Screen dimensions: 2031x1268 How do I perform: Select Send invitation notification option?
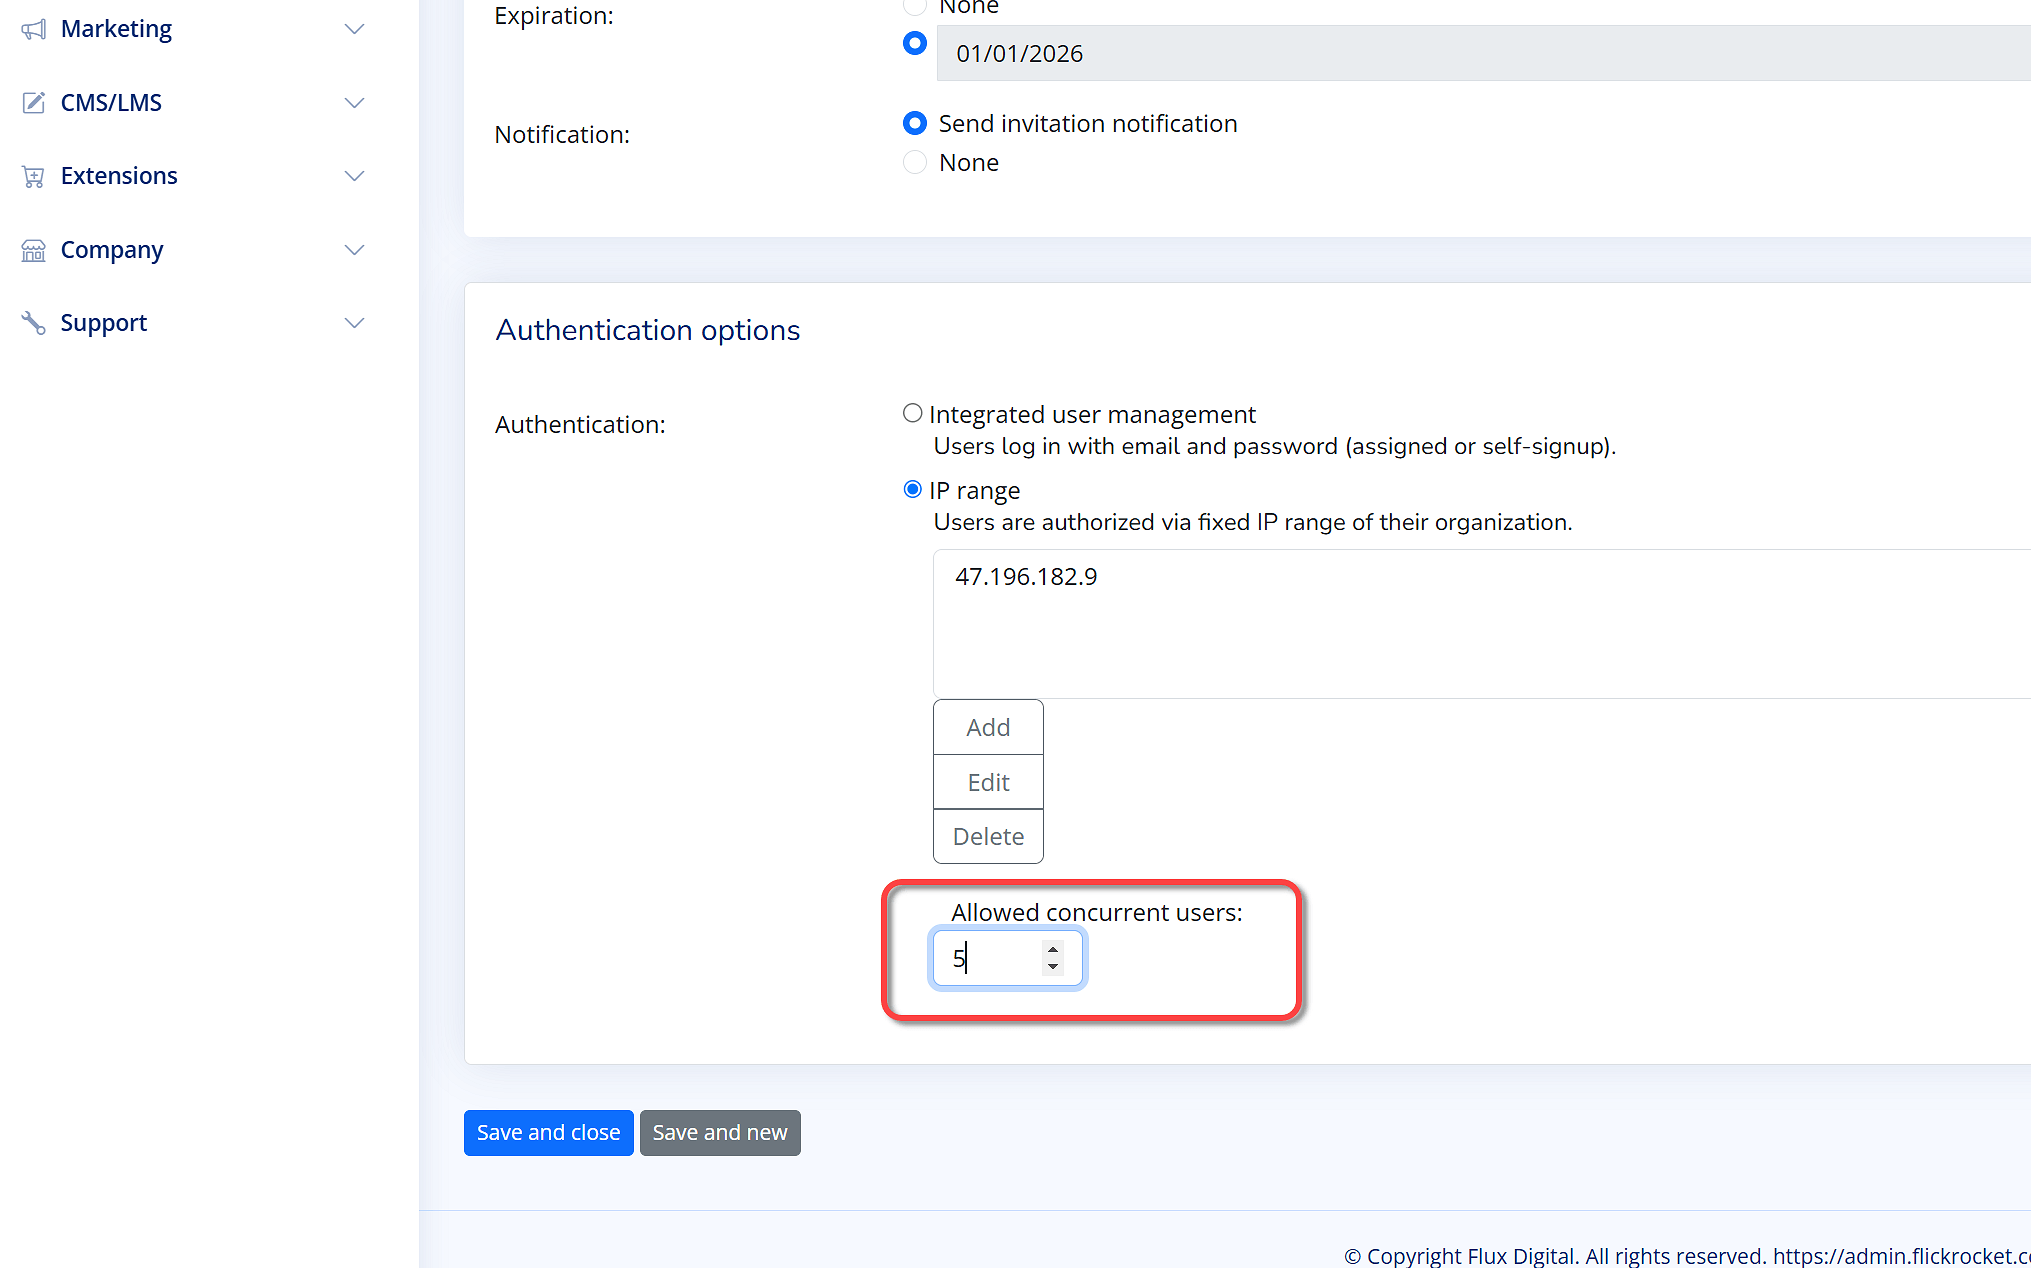(914, 123)
